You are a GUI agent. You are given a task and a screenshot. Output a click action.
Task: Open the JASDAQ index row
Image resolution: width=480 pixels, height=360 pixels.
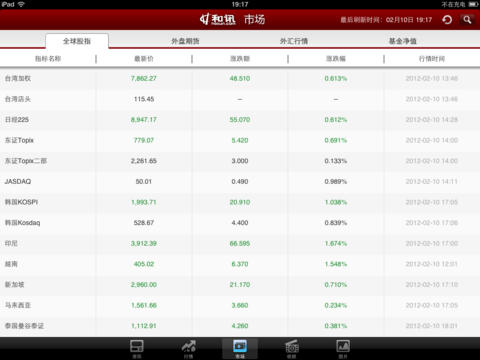click(x=240, y=181)
